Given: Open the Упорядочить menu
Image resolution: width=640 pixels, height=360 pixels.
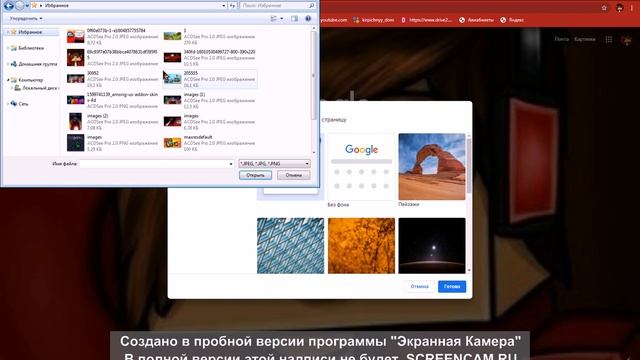Looking at the screenshot, I should tap(26, 19).
